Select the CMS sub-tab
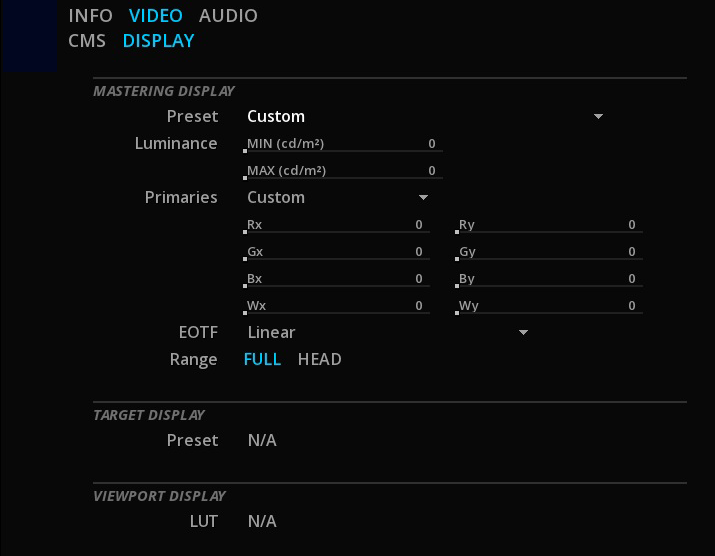Image resolution: width=715 pixels, height=556 pixels. point(87,41)
